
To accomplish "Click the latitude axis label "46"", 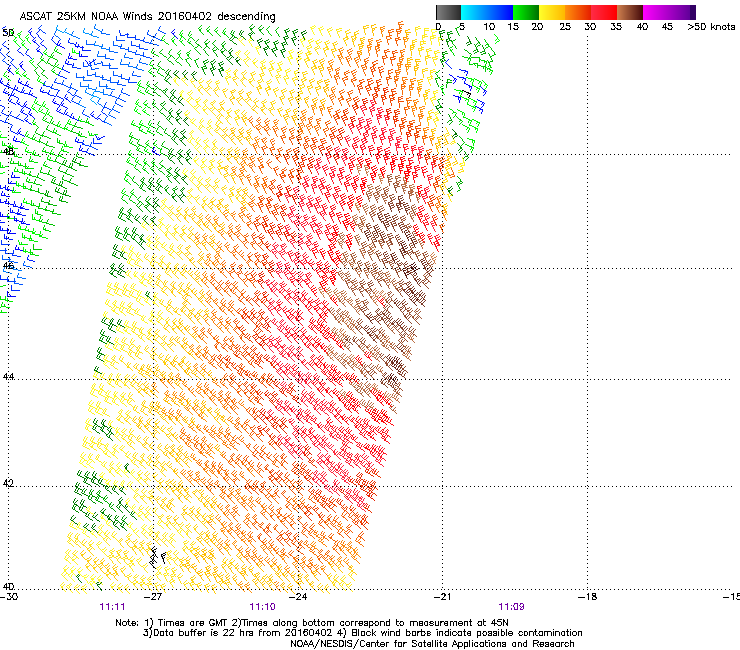I will click(8, 266).
